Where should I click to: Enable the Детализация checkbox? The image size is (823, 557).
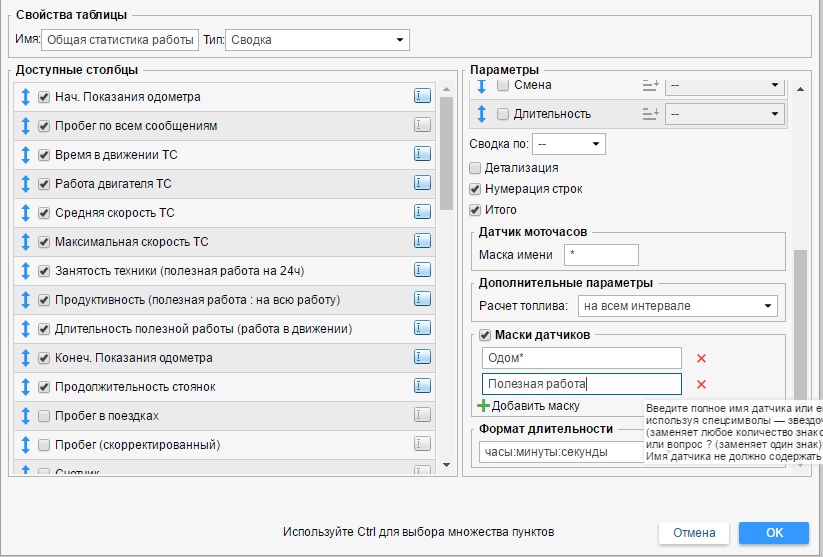476,168
